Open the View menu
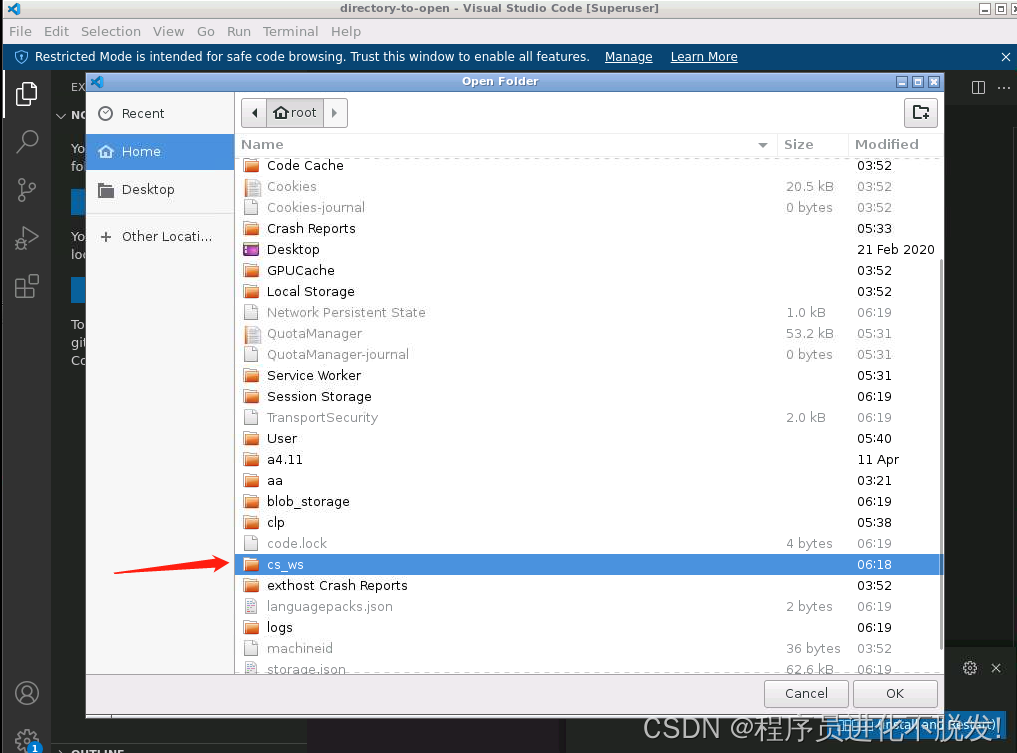Screen dimensions: 1017x753 tap(169, 32)
